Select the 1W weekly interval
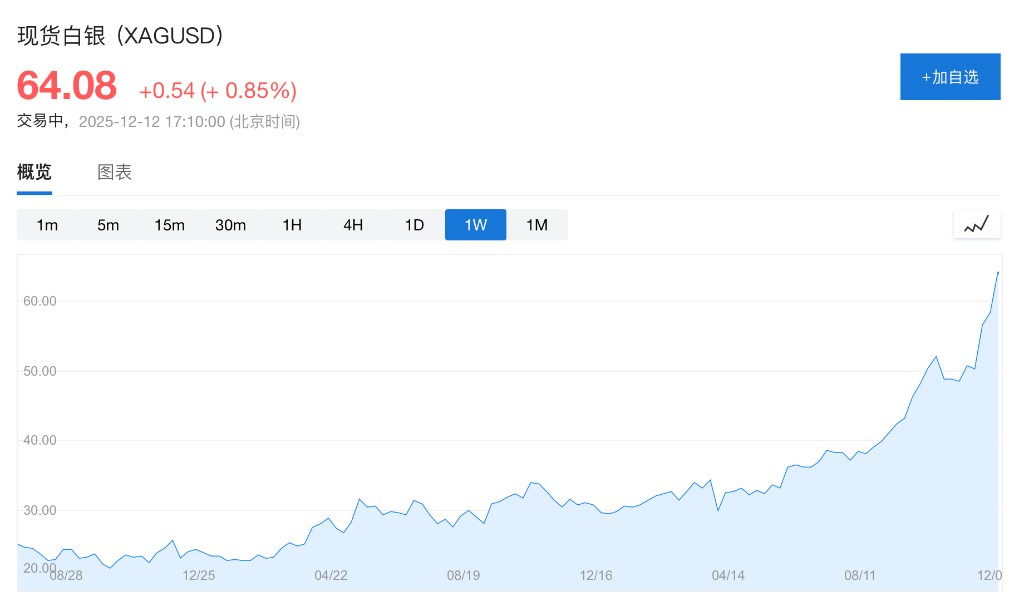1024x607 pixels. tap(476, 225)
